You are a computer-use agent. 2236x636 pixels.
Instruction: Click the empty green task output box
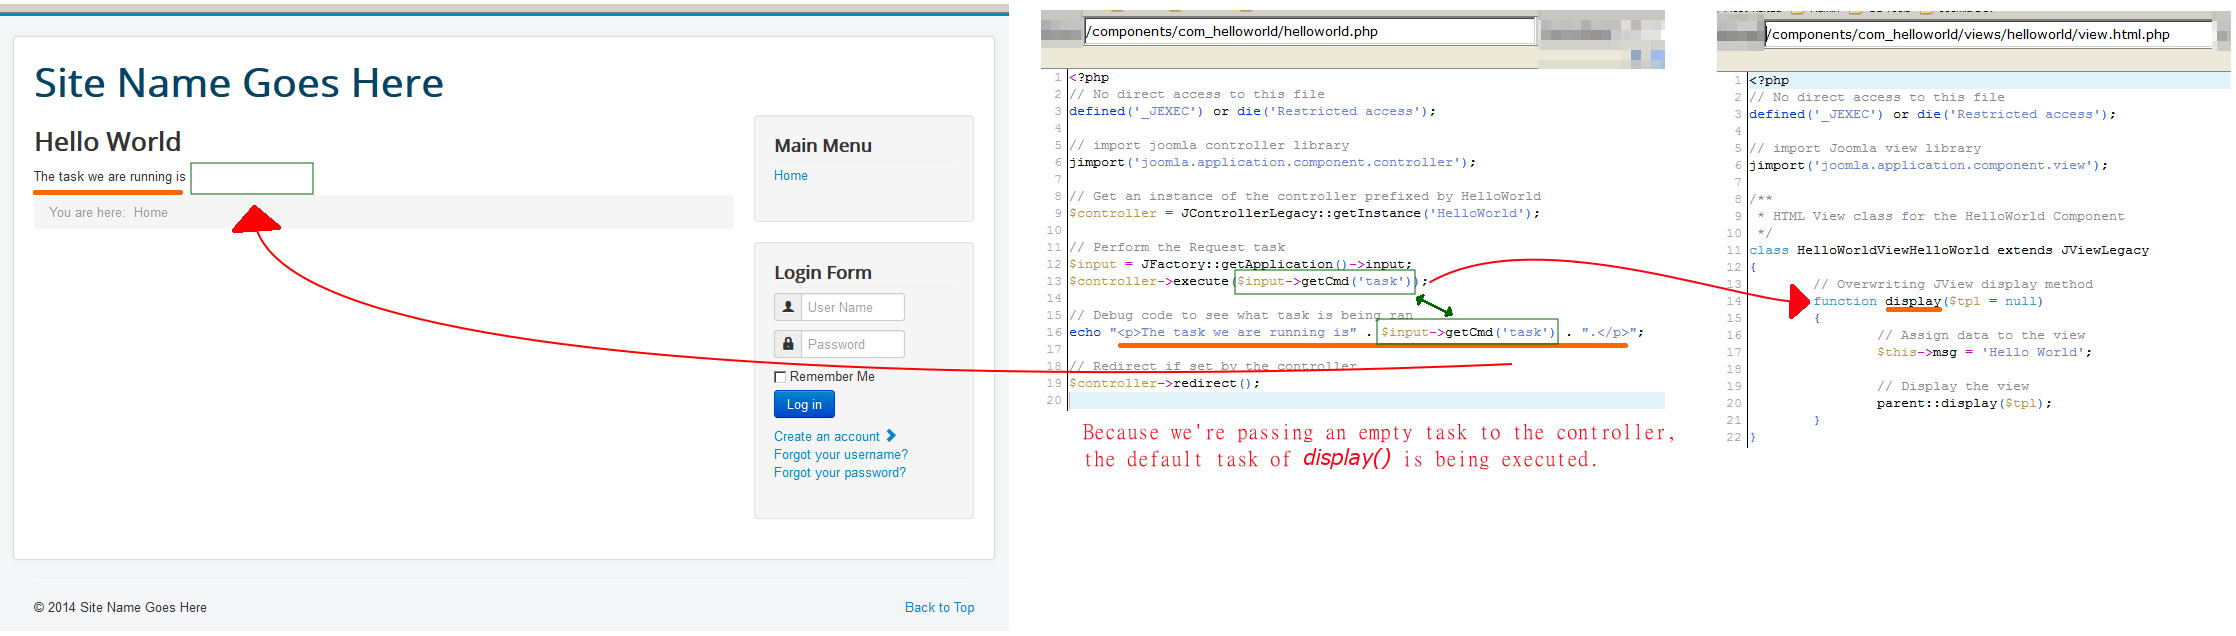[252, 178]
